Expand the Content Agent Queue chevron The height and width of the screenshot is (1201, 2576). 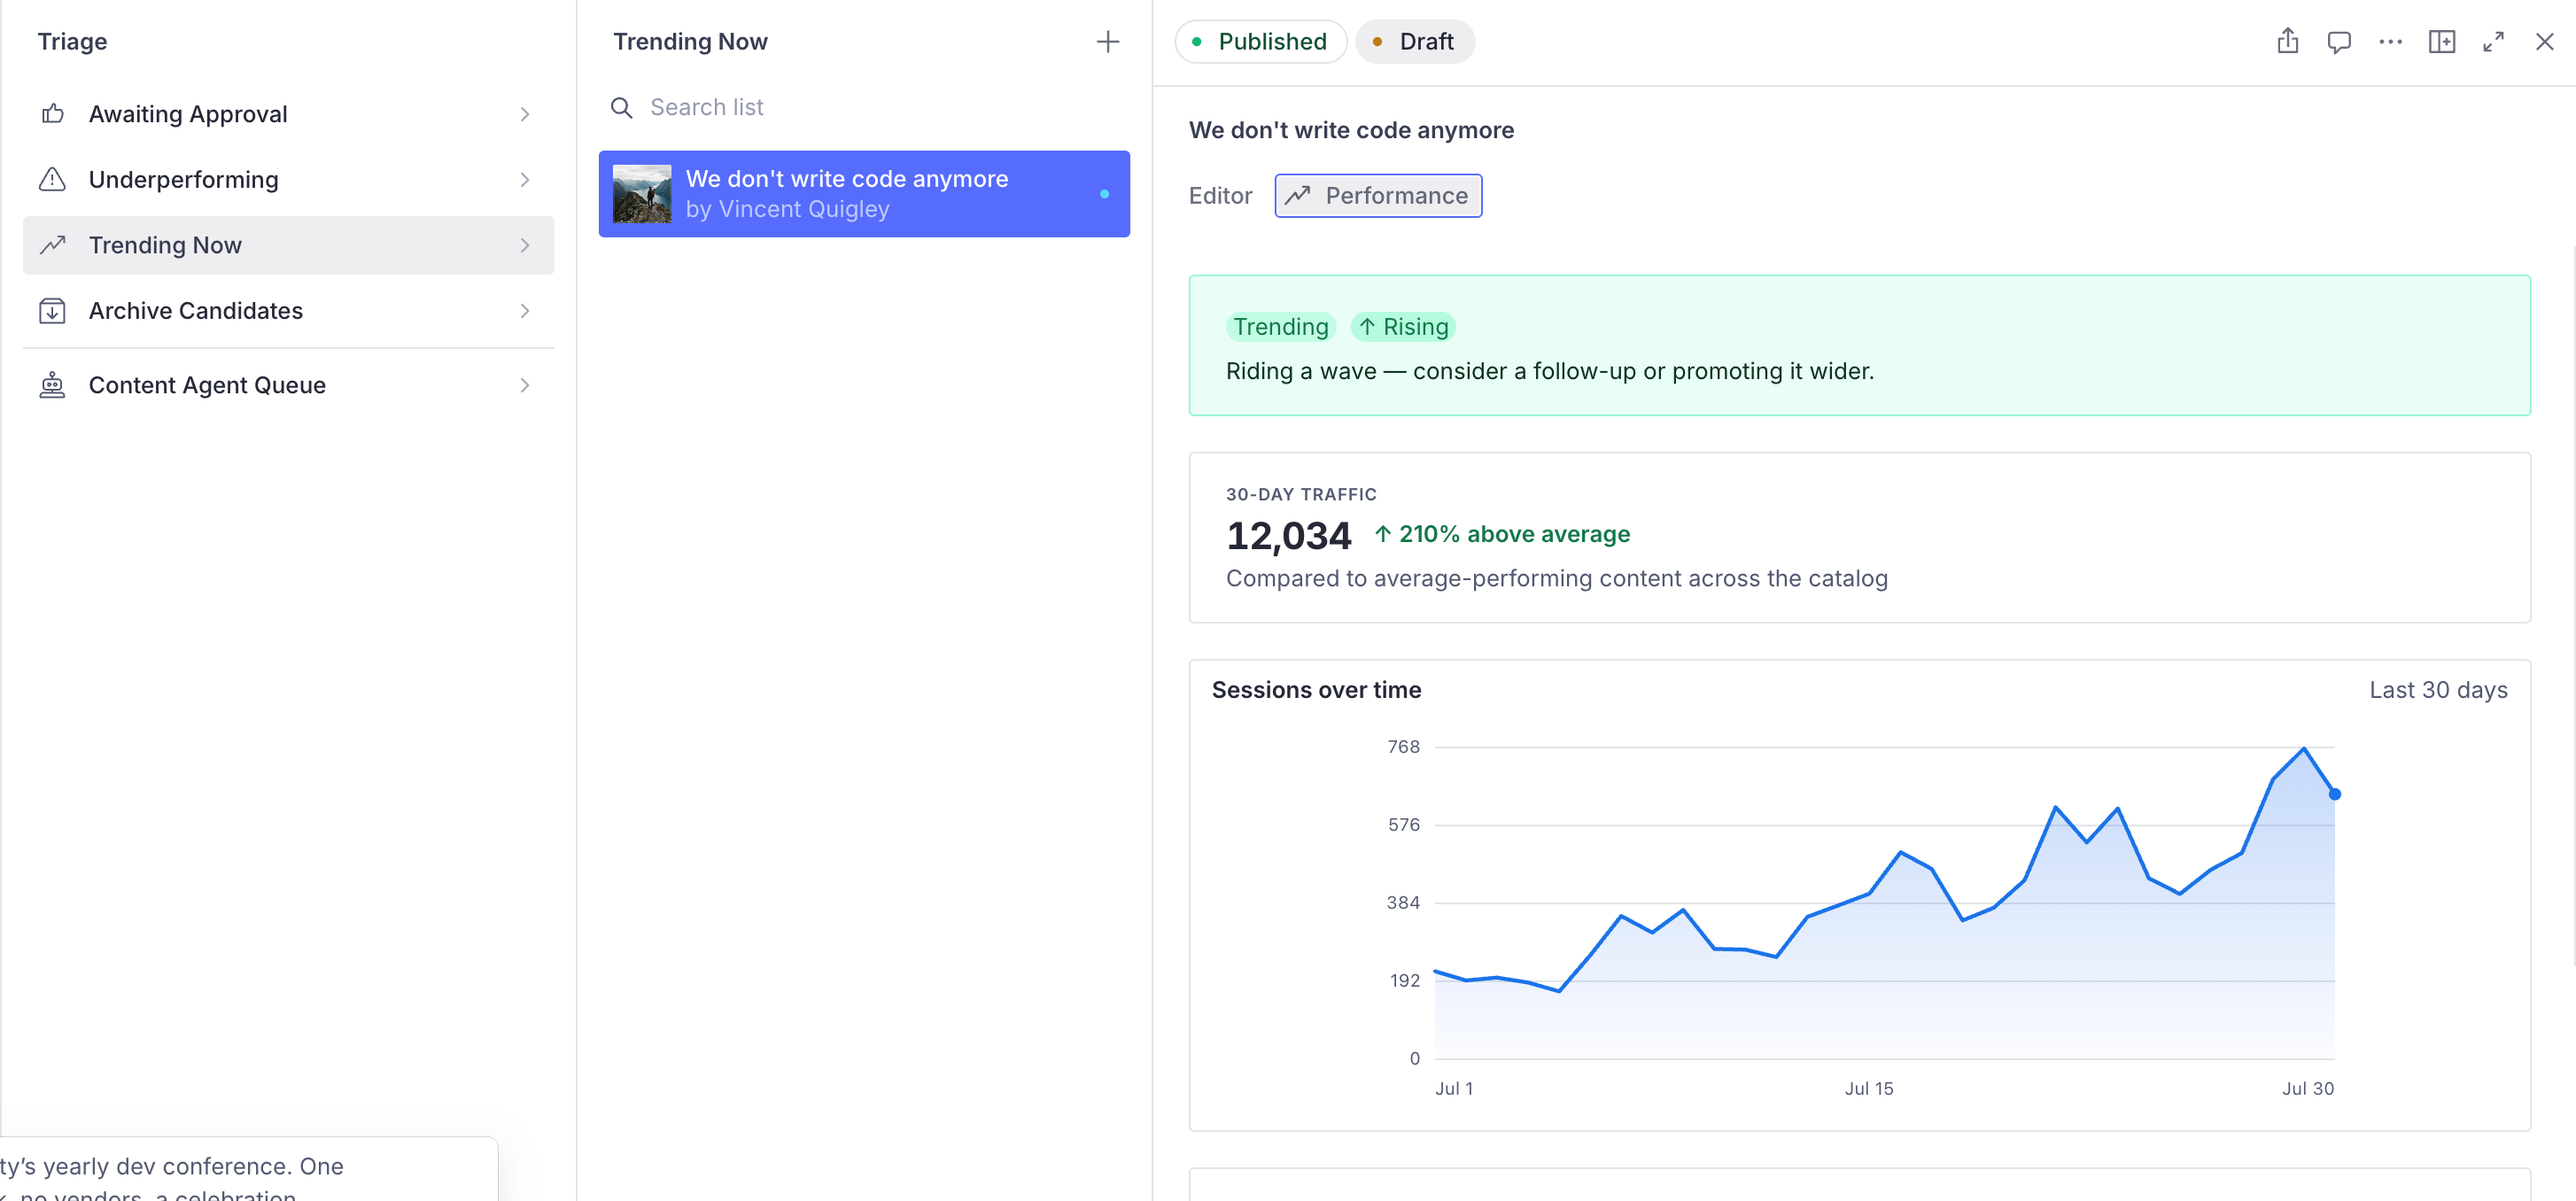[525, 385]
